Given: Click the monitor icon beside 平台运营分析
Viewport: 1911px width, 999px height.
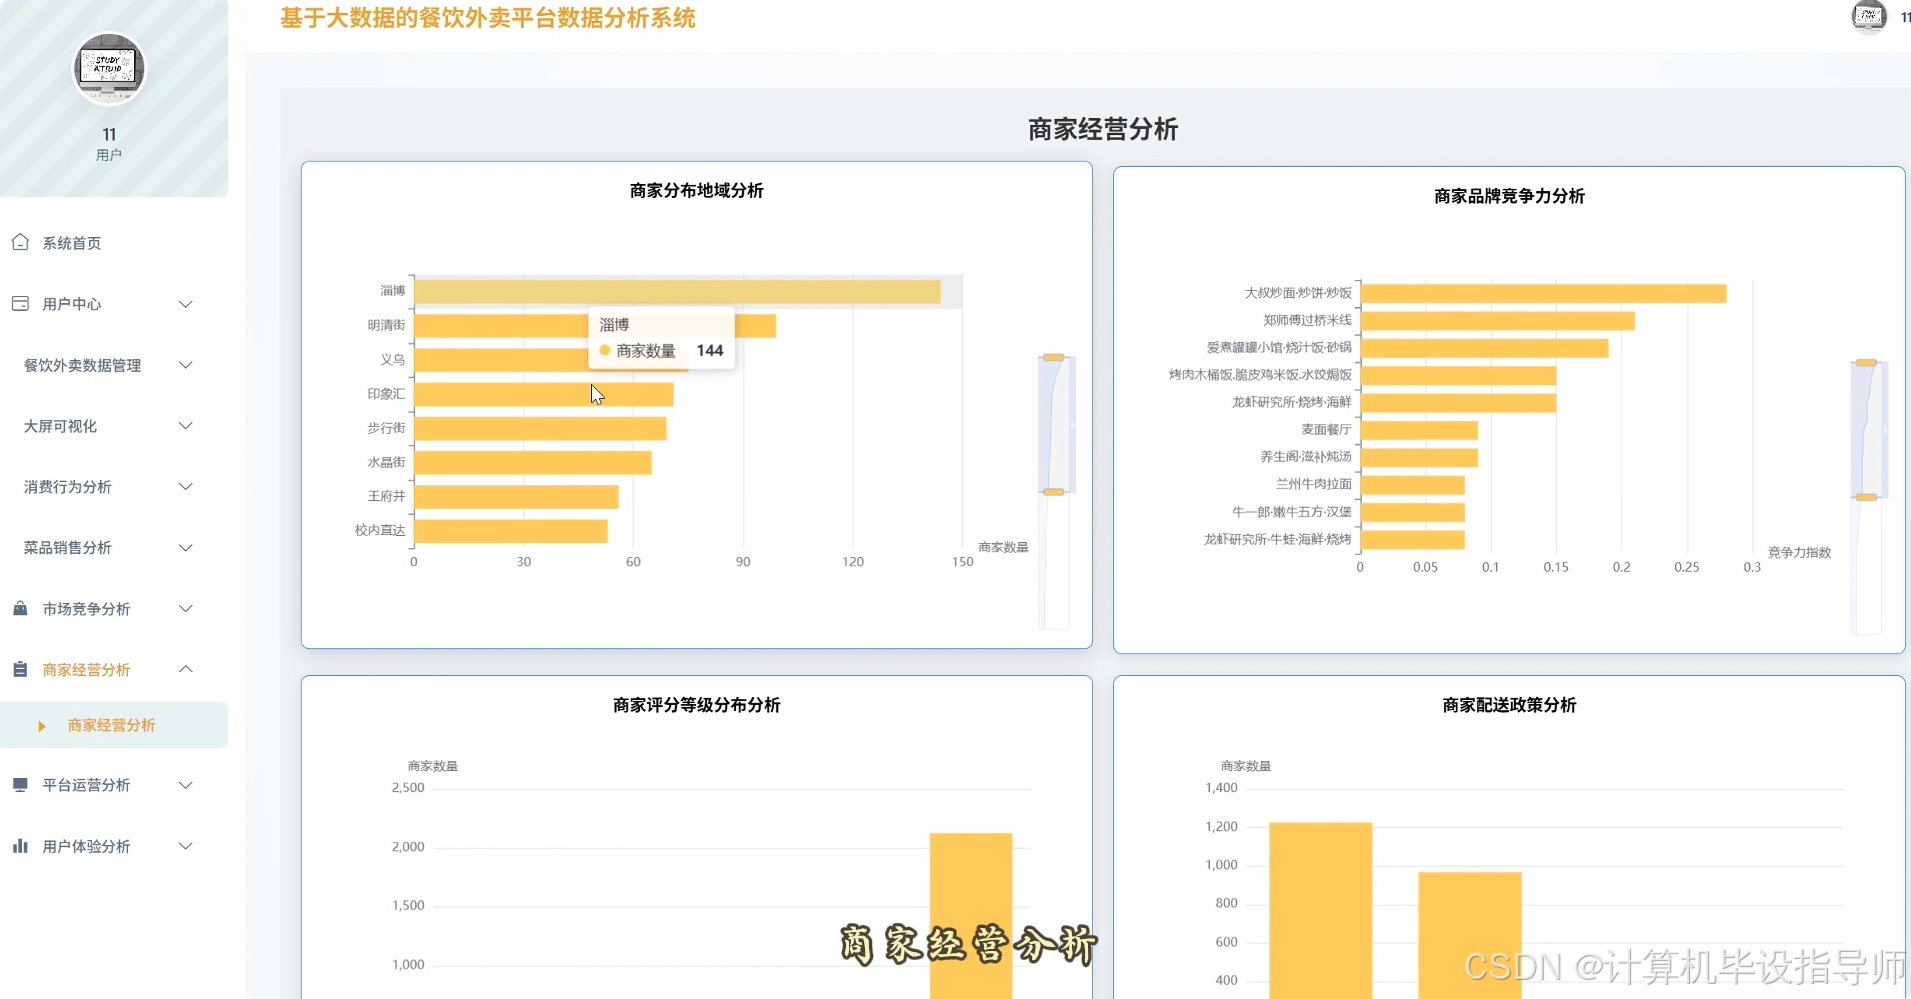Looking at the screenshot, I should coord(20,785).
